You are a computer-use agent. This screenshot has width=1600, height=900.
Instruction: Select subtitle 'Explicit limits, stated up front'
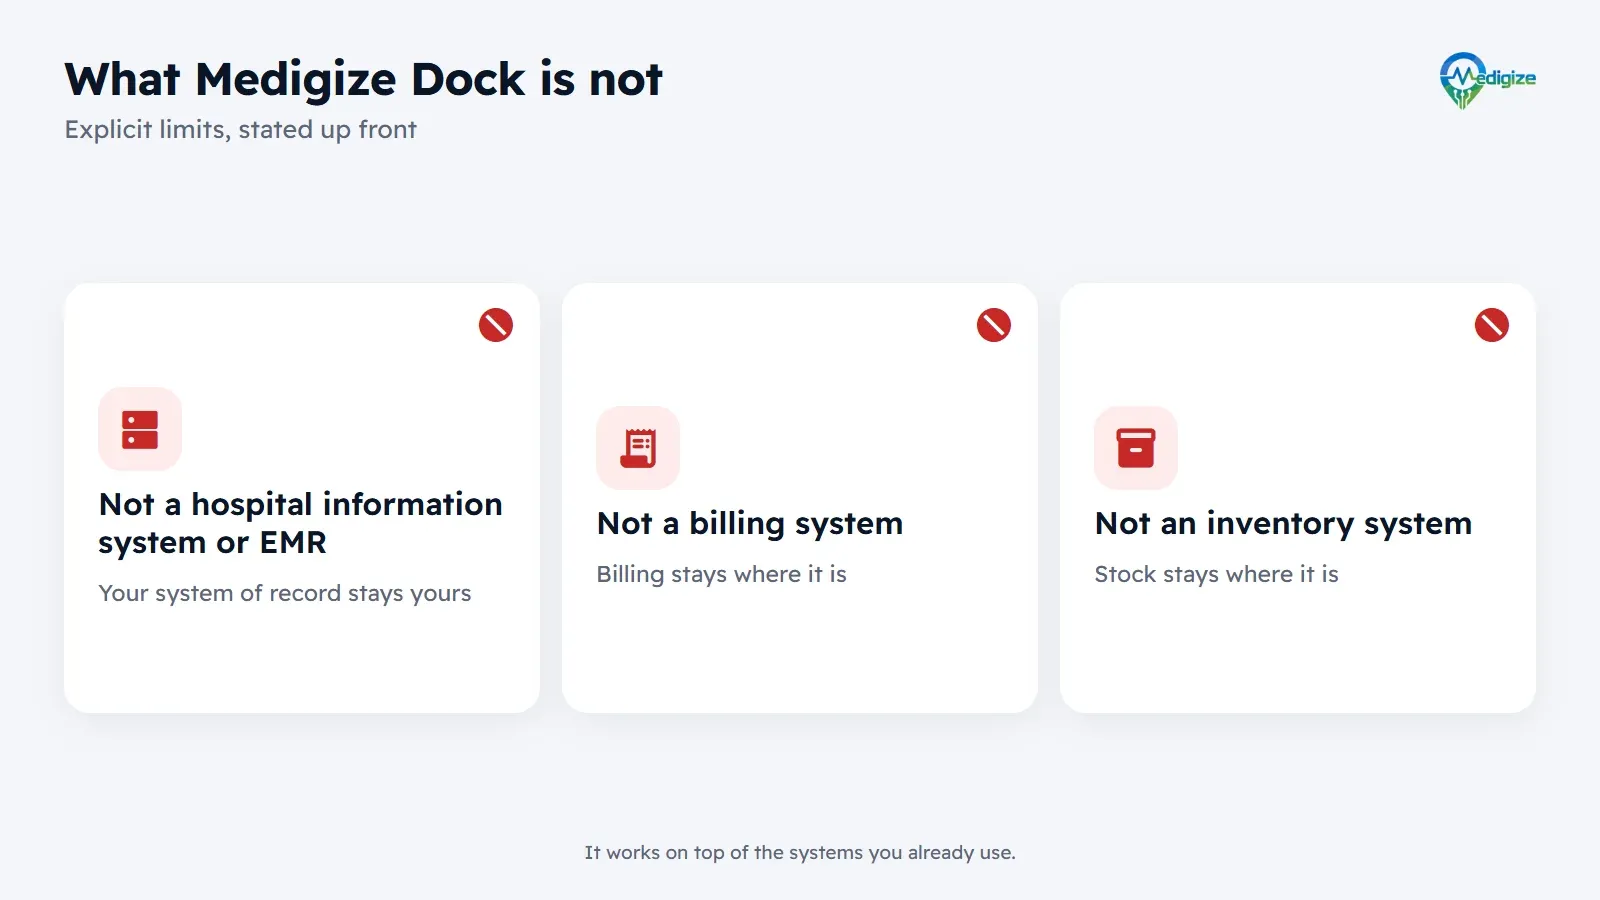click(x=240, y=130)
